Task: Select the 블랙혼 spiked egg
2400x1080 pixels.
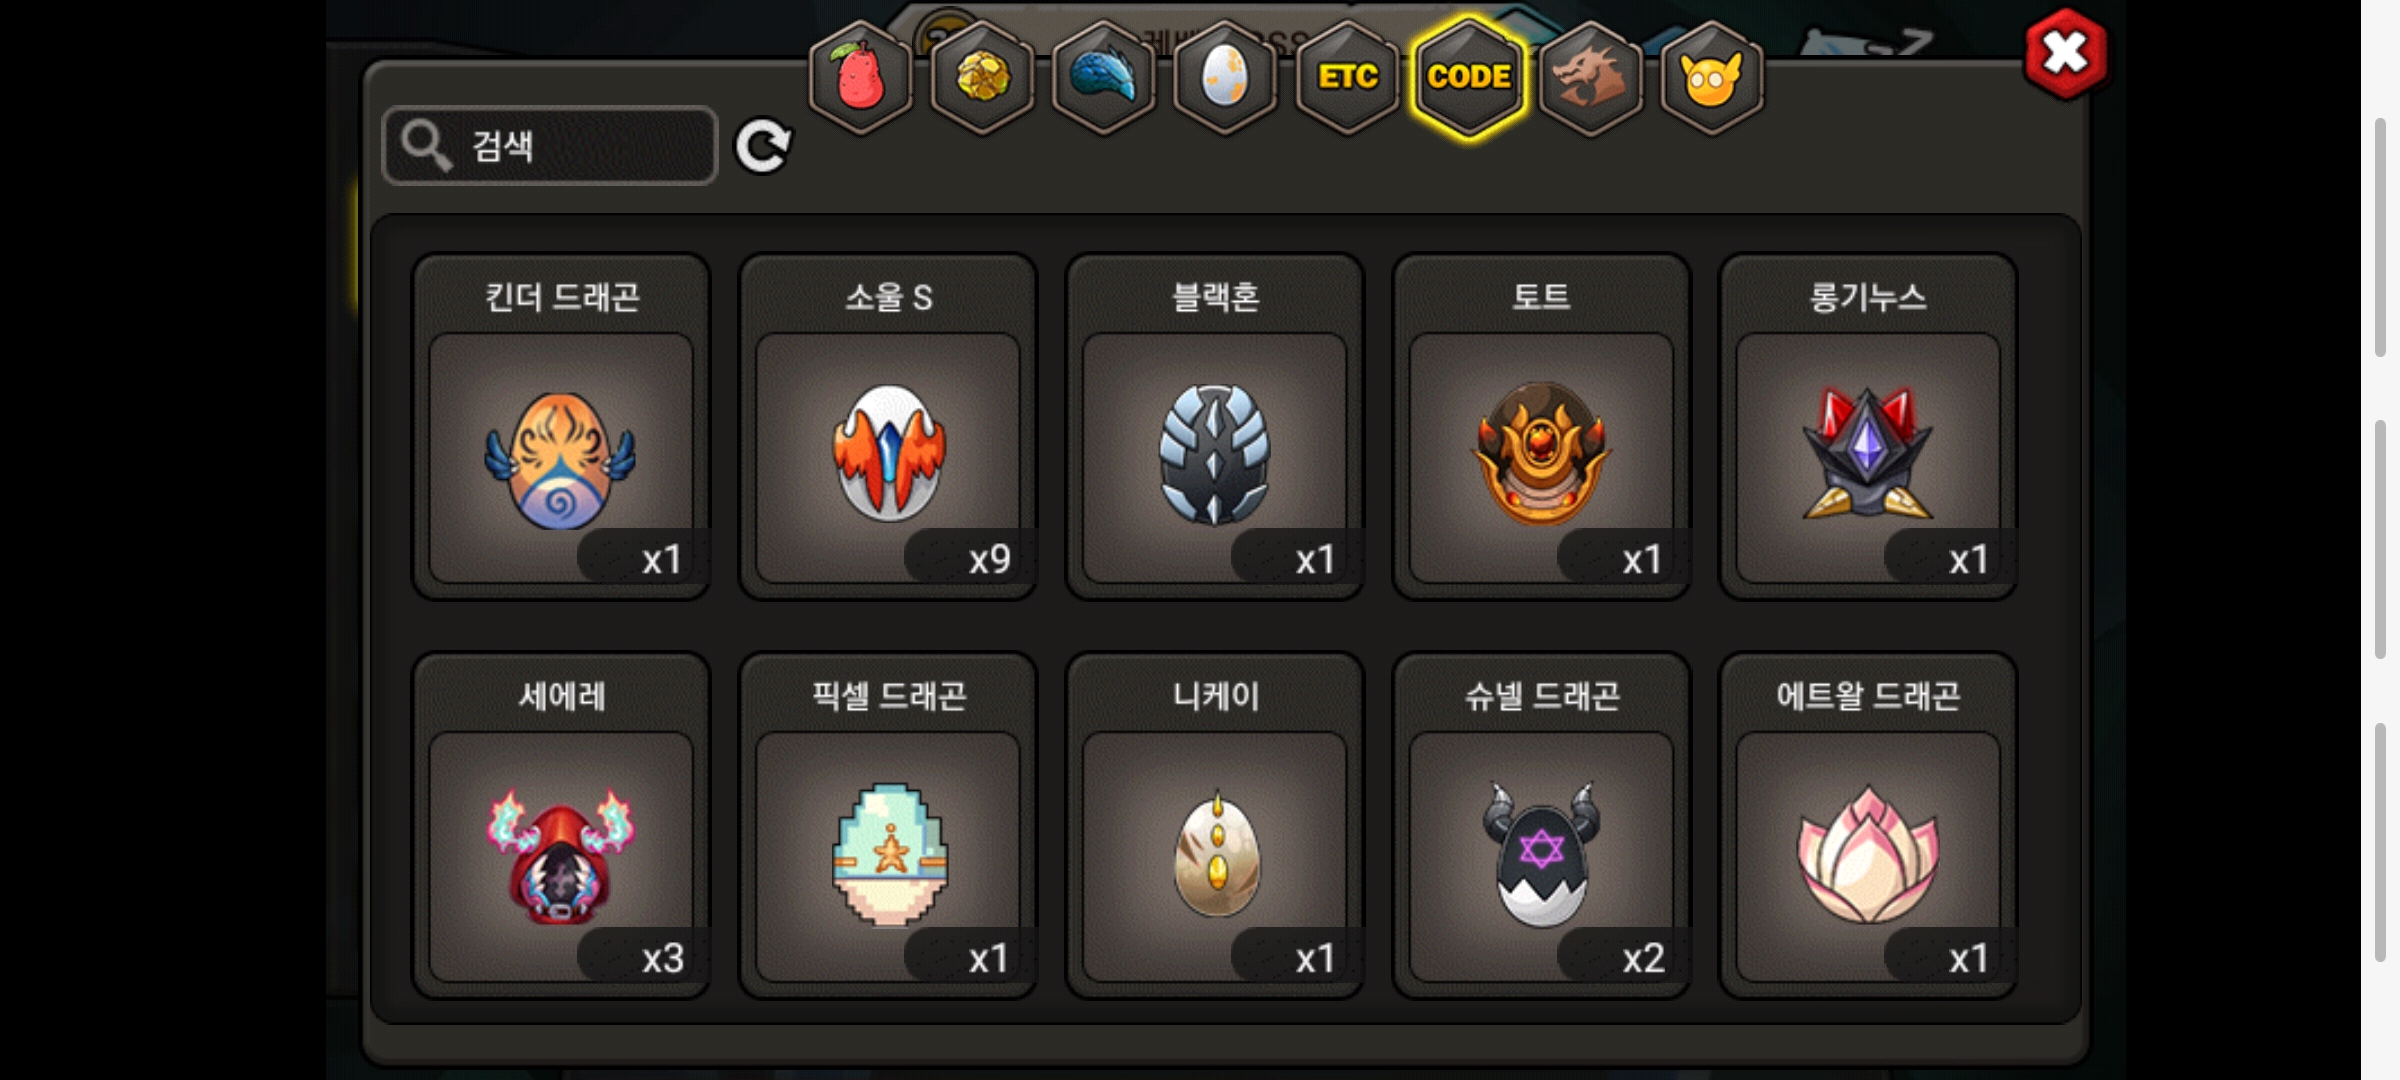Action: [x=1215, y=427]
